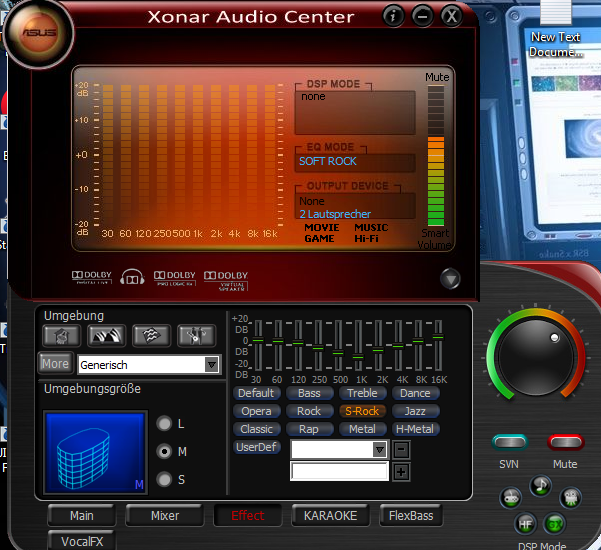Select the opera house environment icon
Viewport: 601px width, 550px height.
[x=107, y=336]
